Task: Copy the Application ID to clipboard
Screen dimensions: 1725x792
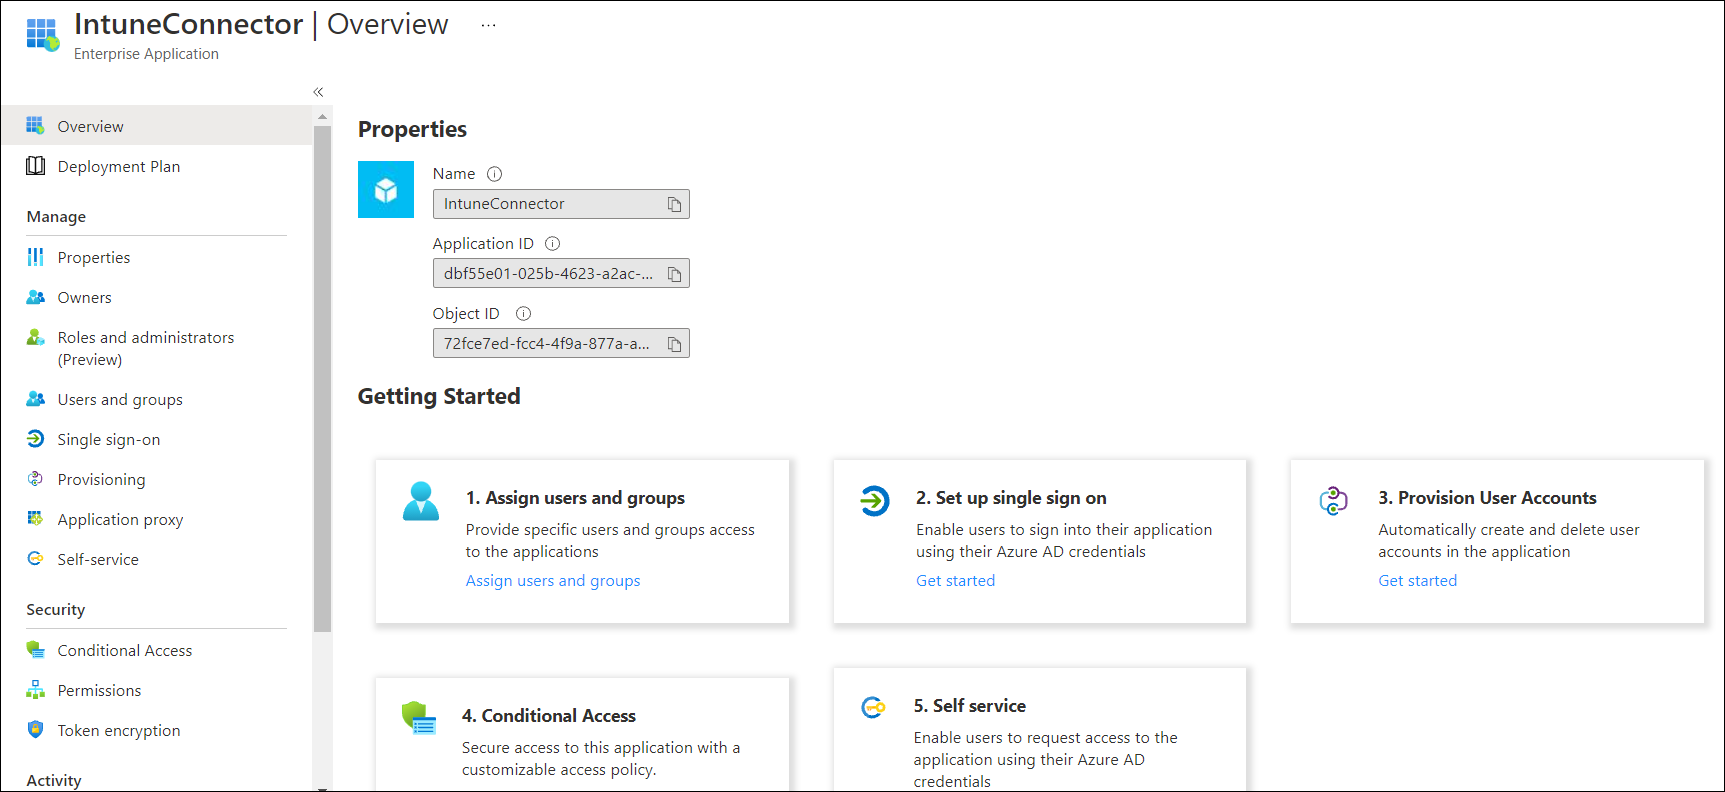Action: pyautogui.click(x=674, y=274)
